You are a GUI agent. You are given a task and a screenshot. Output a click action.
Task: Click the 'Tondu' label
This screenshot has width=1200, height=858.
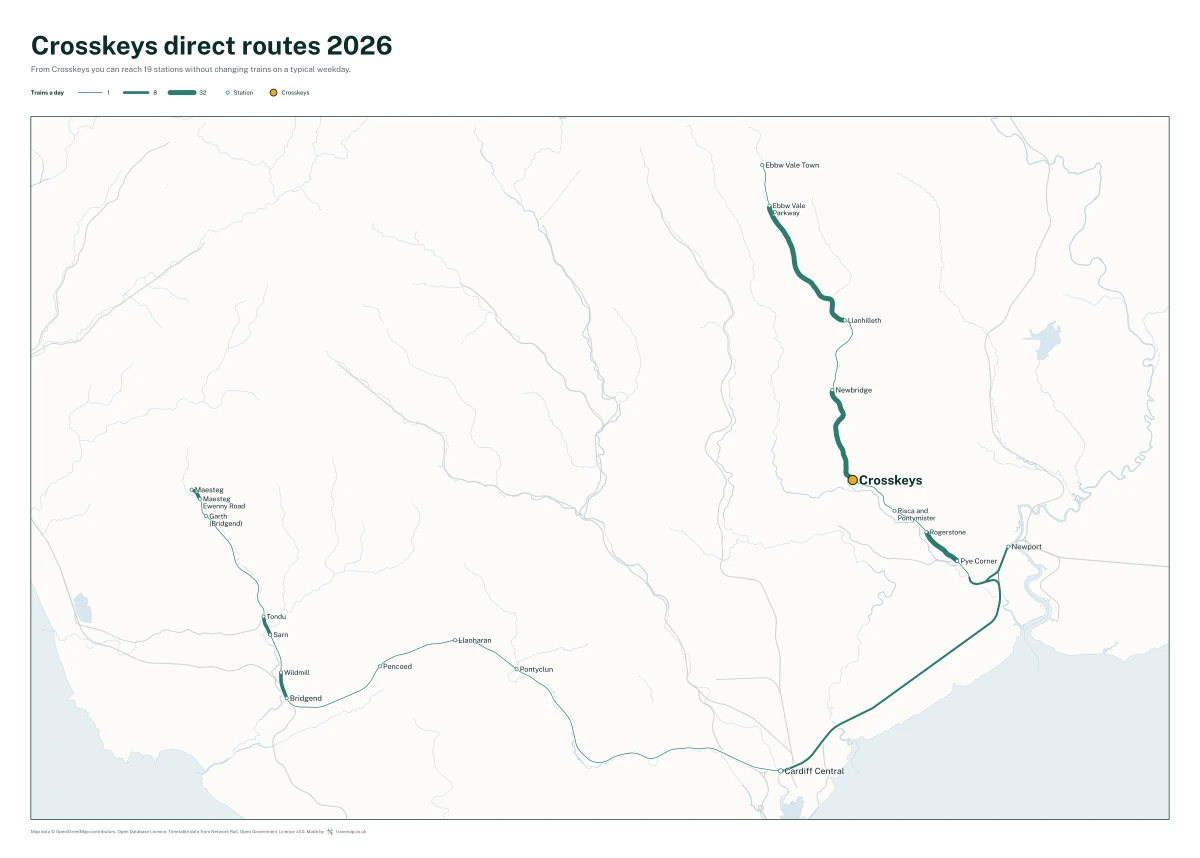(x=276, y=617)
